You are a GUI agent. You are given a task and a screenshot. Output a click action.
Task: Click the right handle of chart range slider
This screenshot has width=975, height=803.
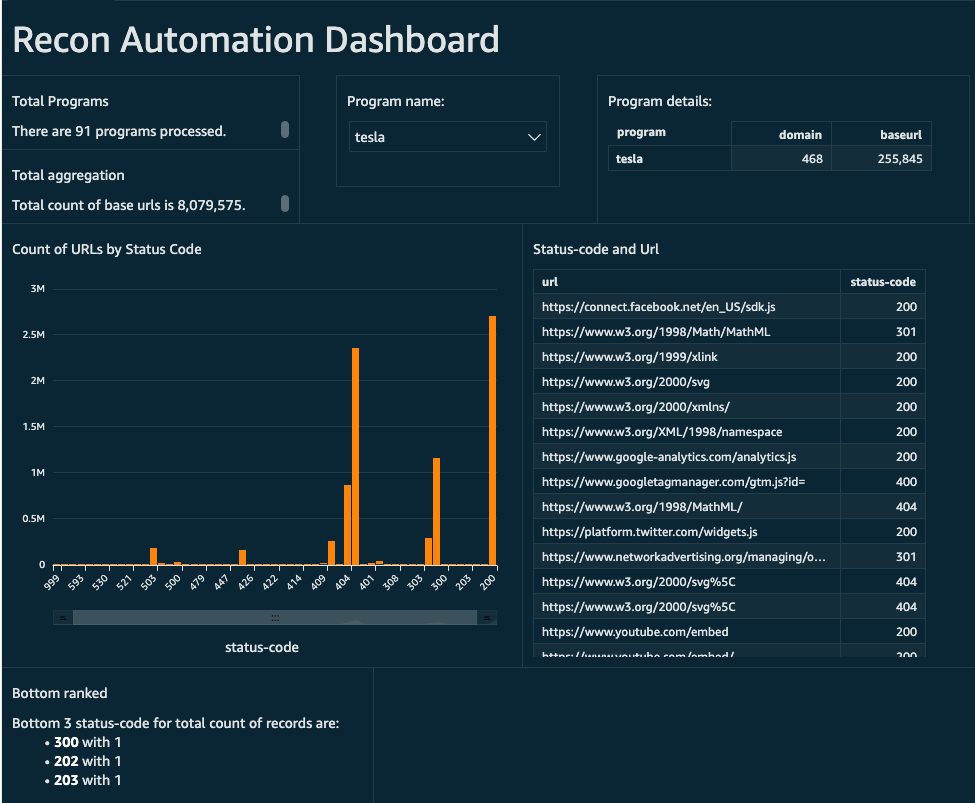[x=487, y=618]
